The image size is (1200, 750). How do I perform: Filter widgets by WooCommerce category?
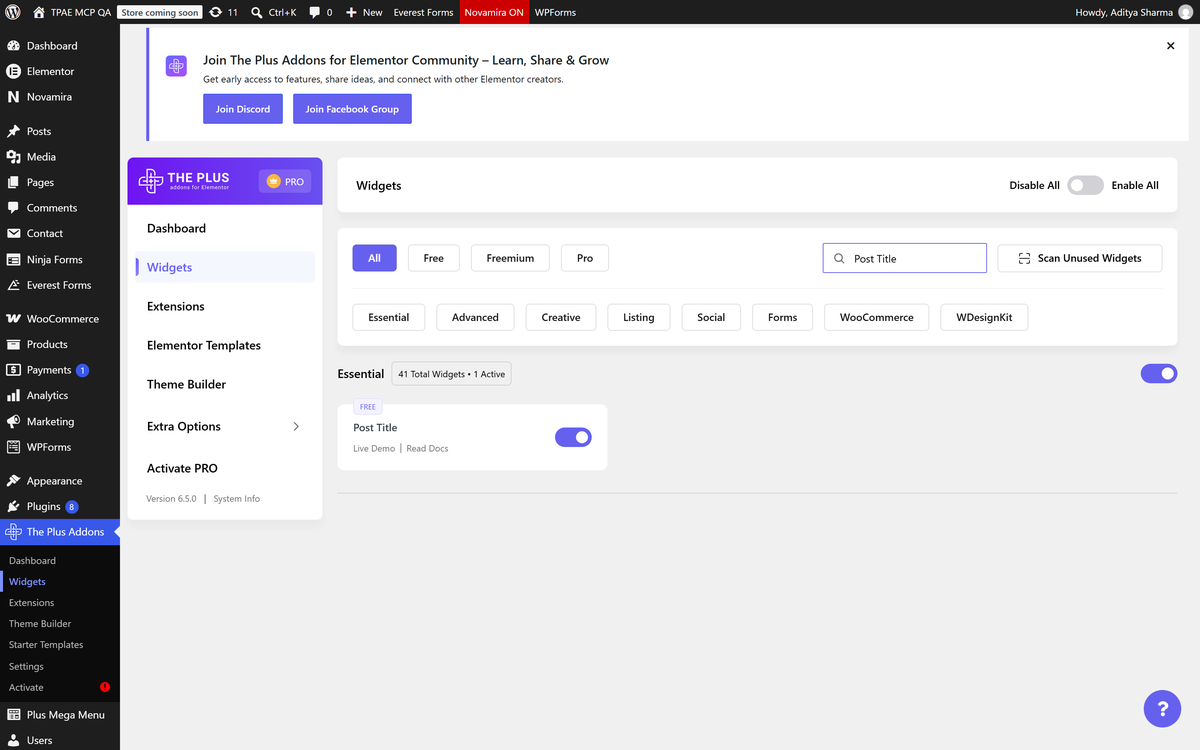(x=877, y=317)
